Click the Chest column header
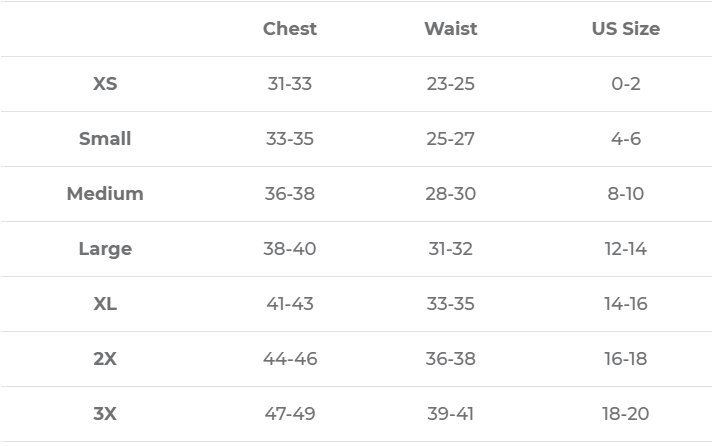Image resolution: width=712 pixels, height=446 pixels. [290, 29]
